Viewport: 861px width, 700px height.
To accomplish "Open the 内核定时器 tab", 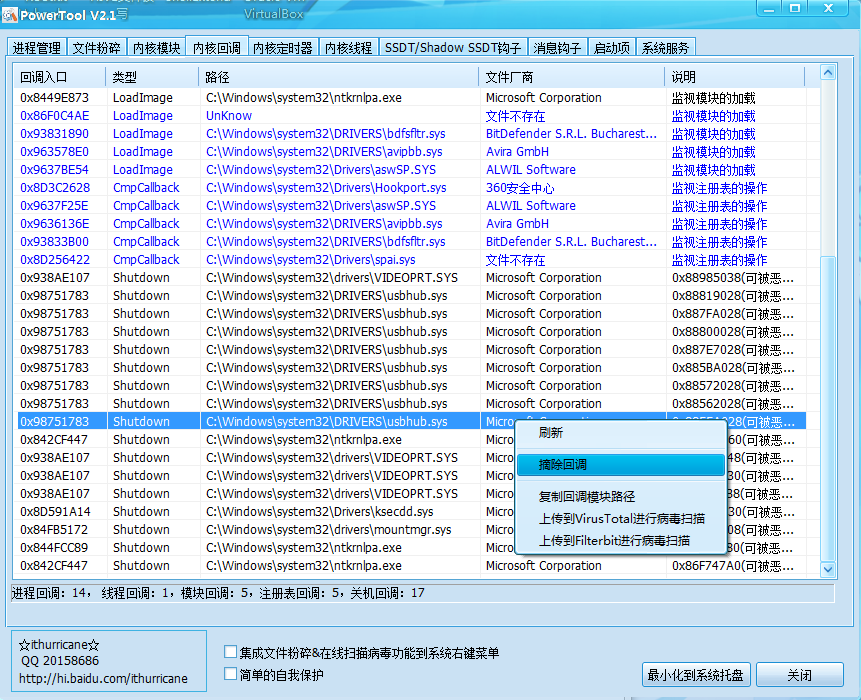I will 283,48.
